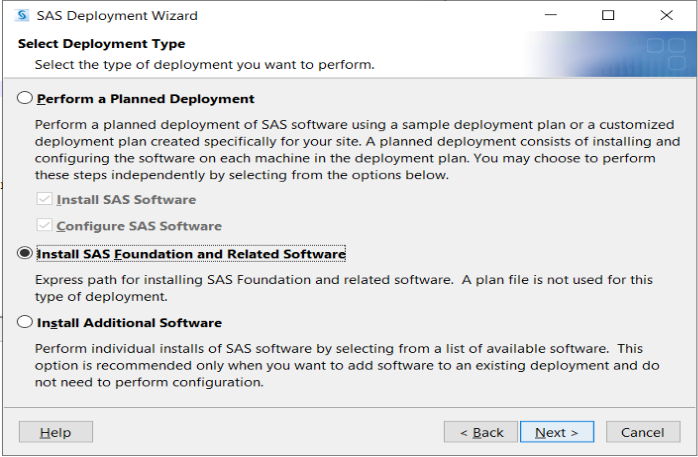Proceed with the Next button
Image resolution: width=698 pixels, height=457 pixels.
(x=557, y=432)
